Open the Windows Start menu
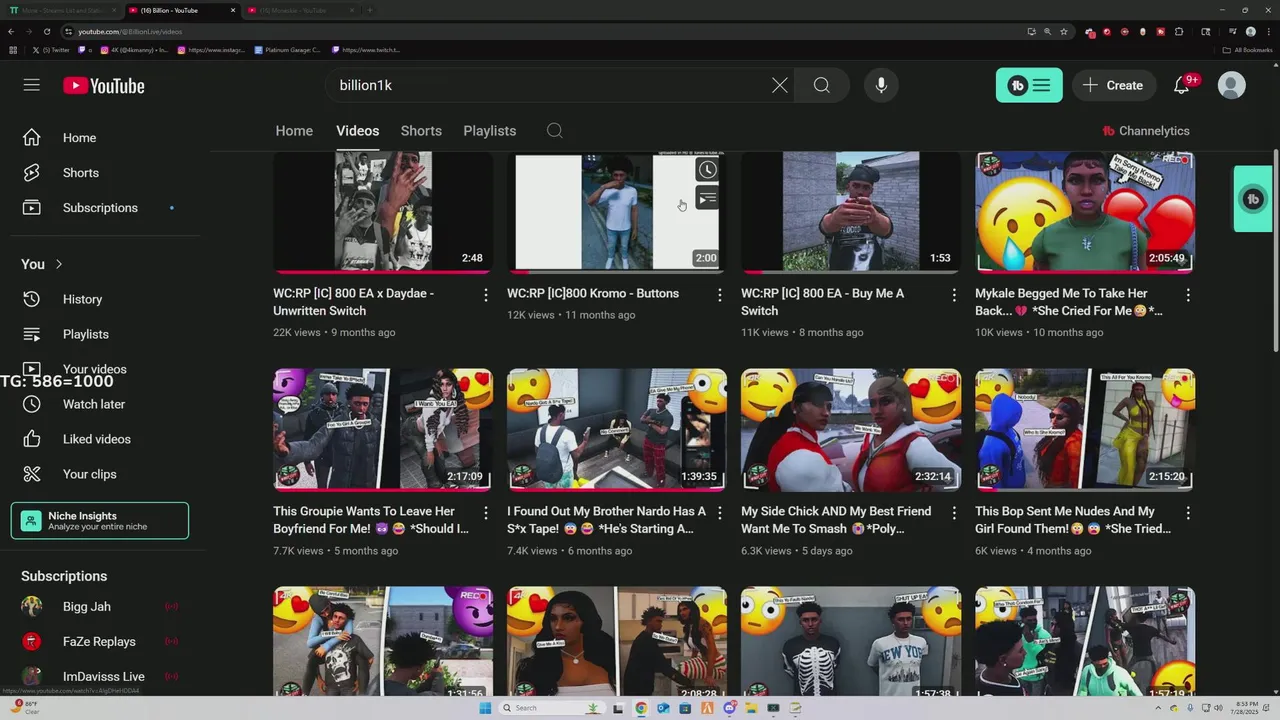The height and width of the screenshot is (720, 1280). (485, 708)
